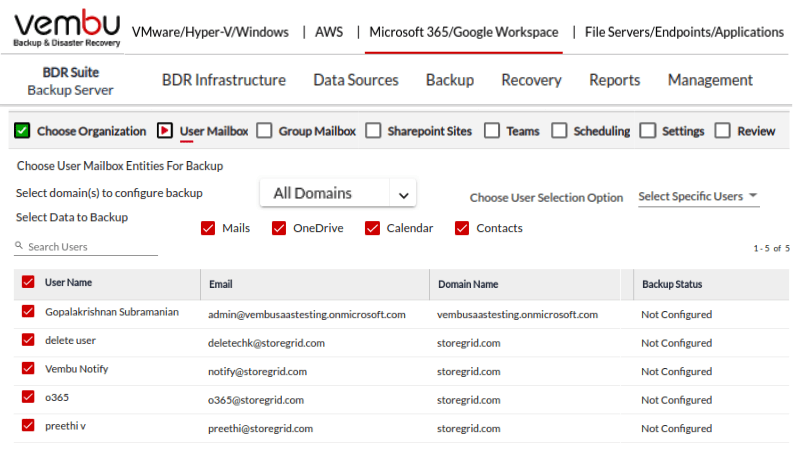Click the Choose Organization step checkmark icon
Viewport: 800px width, 450px height.
(x=22, y=130)
